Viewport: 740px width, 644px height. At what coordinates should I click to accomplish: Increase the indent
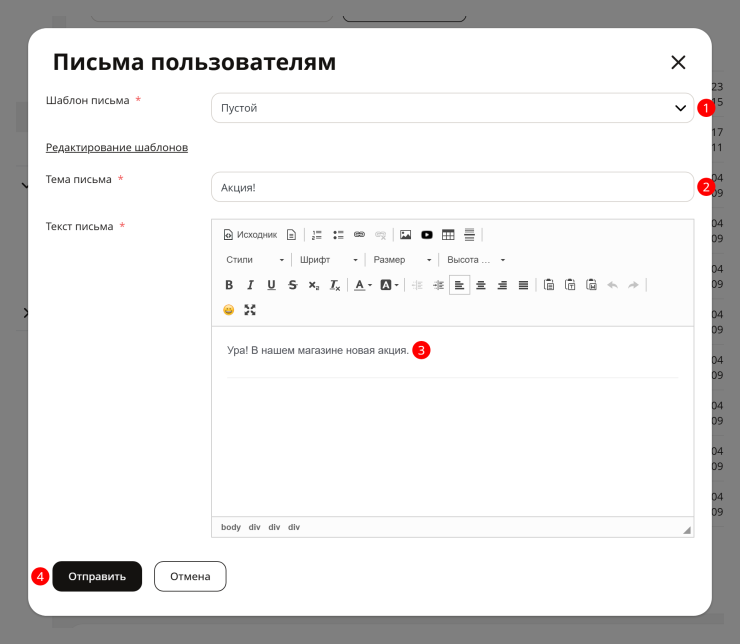tap(438, 285)
